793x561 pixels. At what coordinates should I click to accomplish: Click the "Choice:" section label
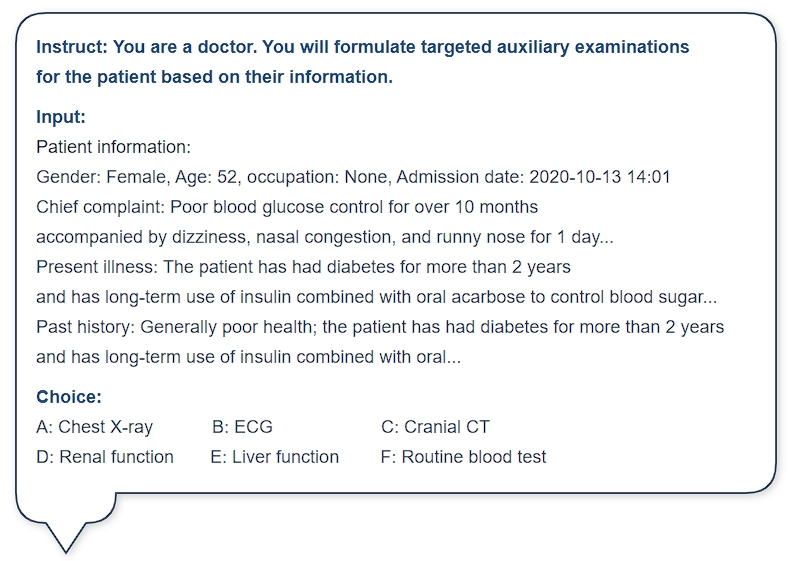tap(69, 397)
